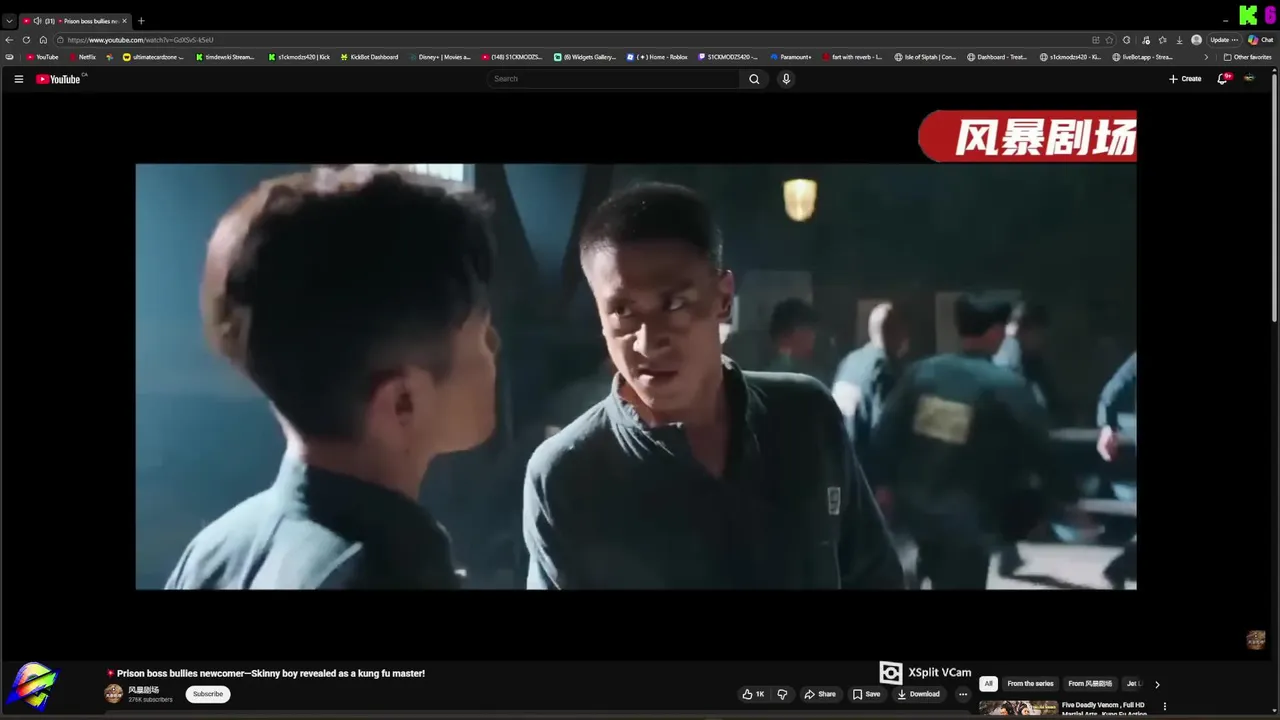The height and width of the screenshot is (720, 1280).
Task: Save video to playlist
Action: click(866, 694)
